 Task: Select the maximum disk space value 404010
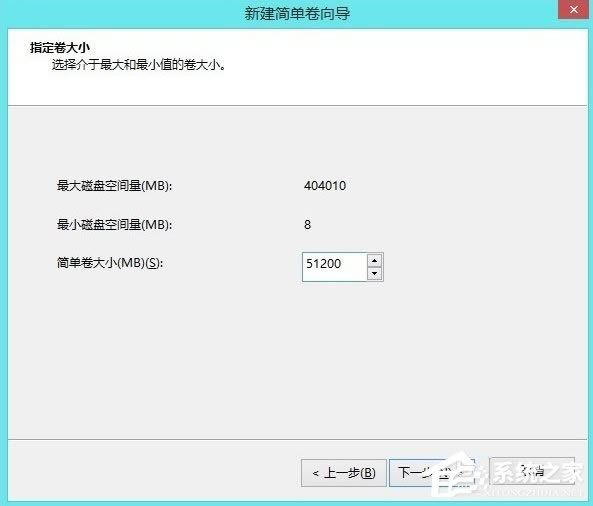pos(325,186)
